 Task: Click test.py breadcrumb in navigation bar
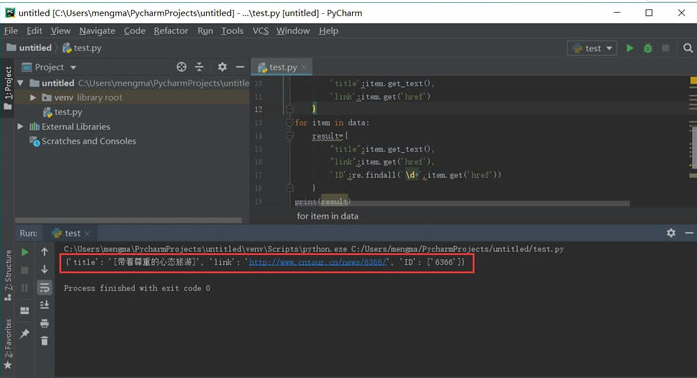click(x=82, y=48)
